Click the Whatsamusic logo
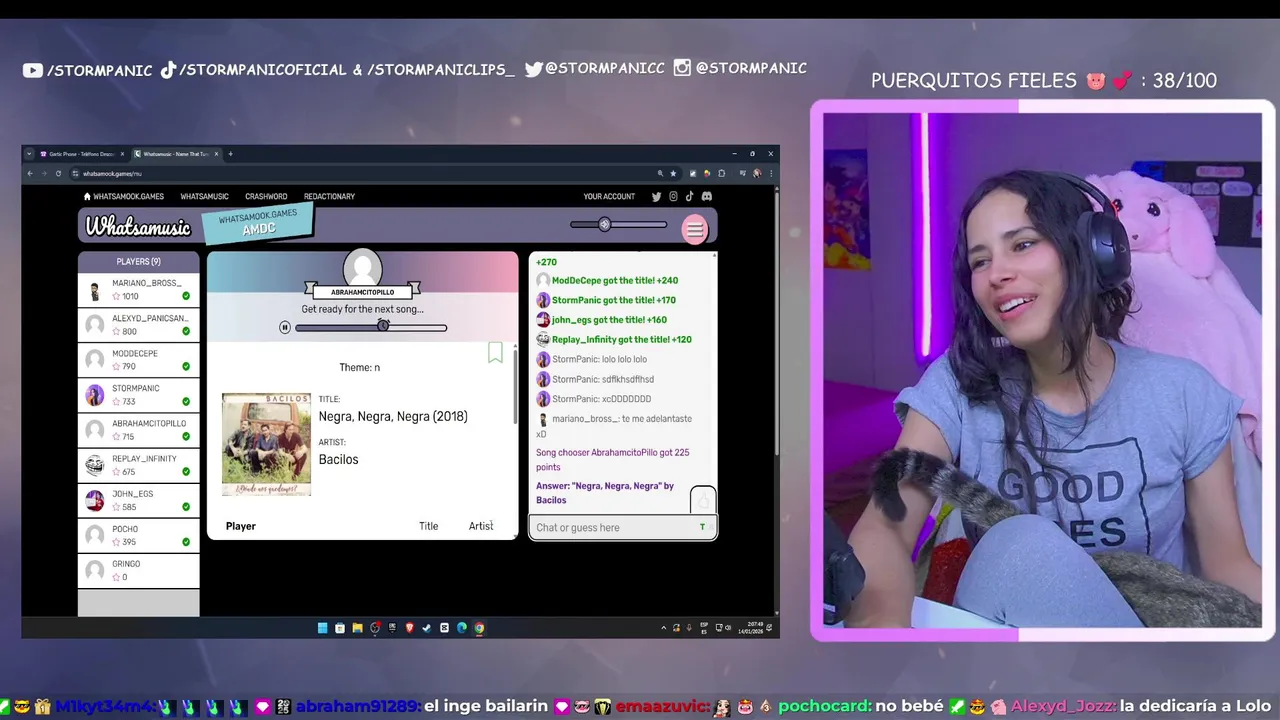The height and width of the screenshot is (720, 1280). click(138, 227)
